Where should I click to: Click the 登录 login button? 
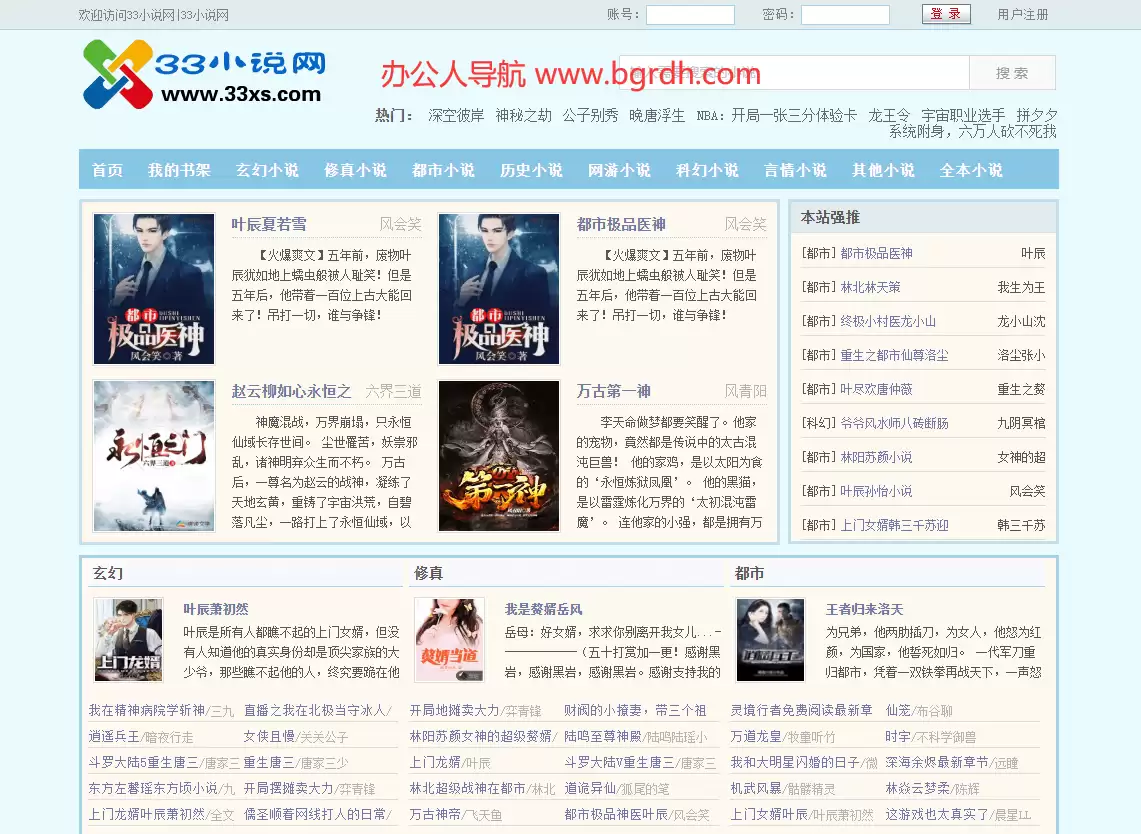946,14
